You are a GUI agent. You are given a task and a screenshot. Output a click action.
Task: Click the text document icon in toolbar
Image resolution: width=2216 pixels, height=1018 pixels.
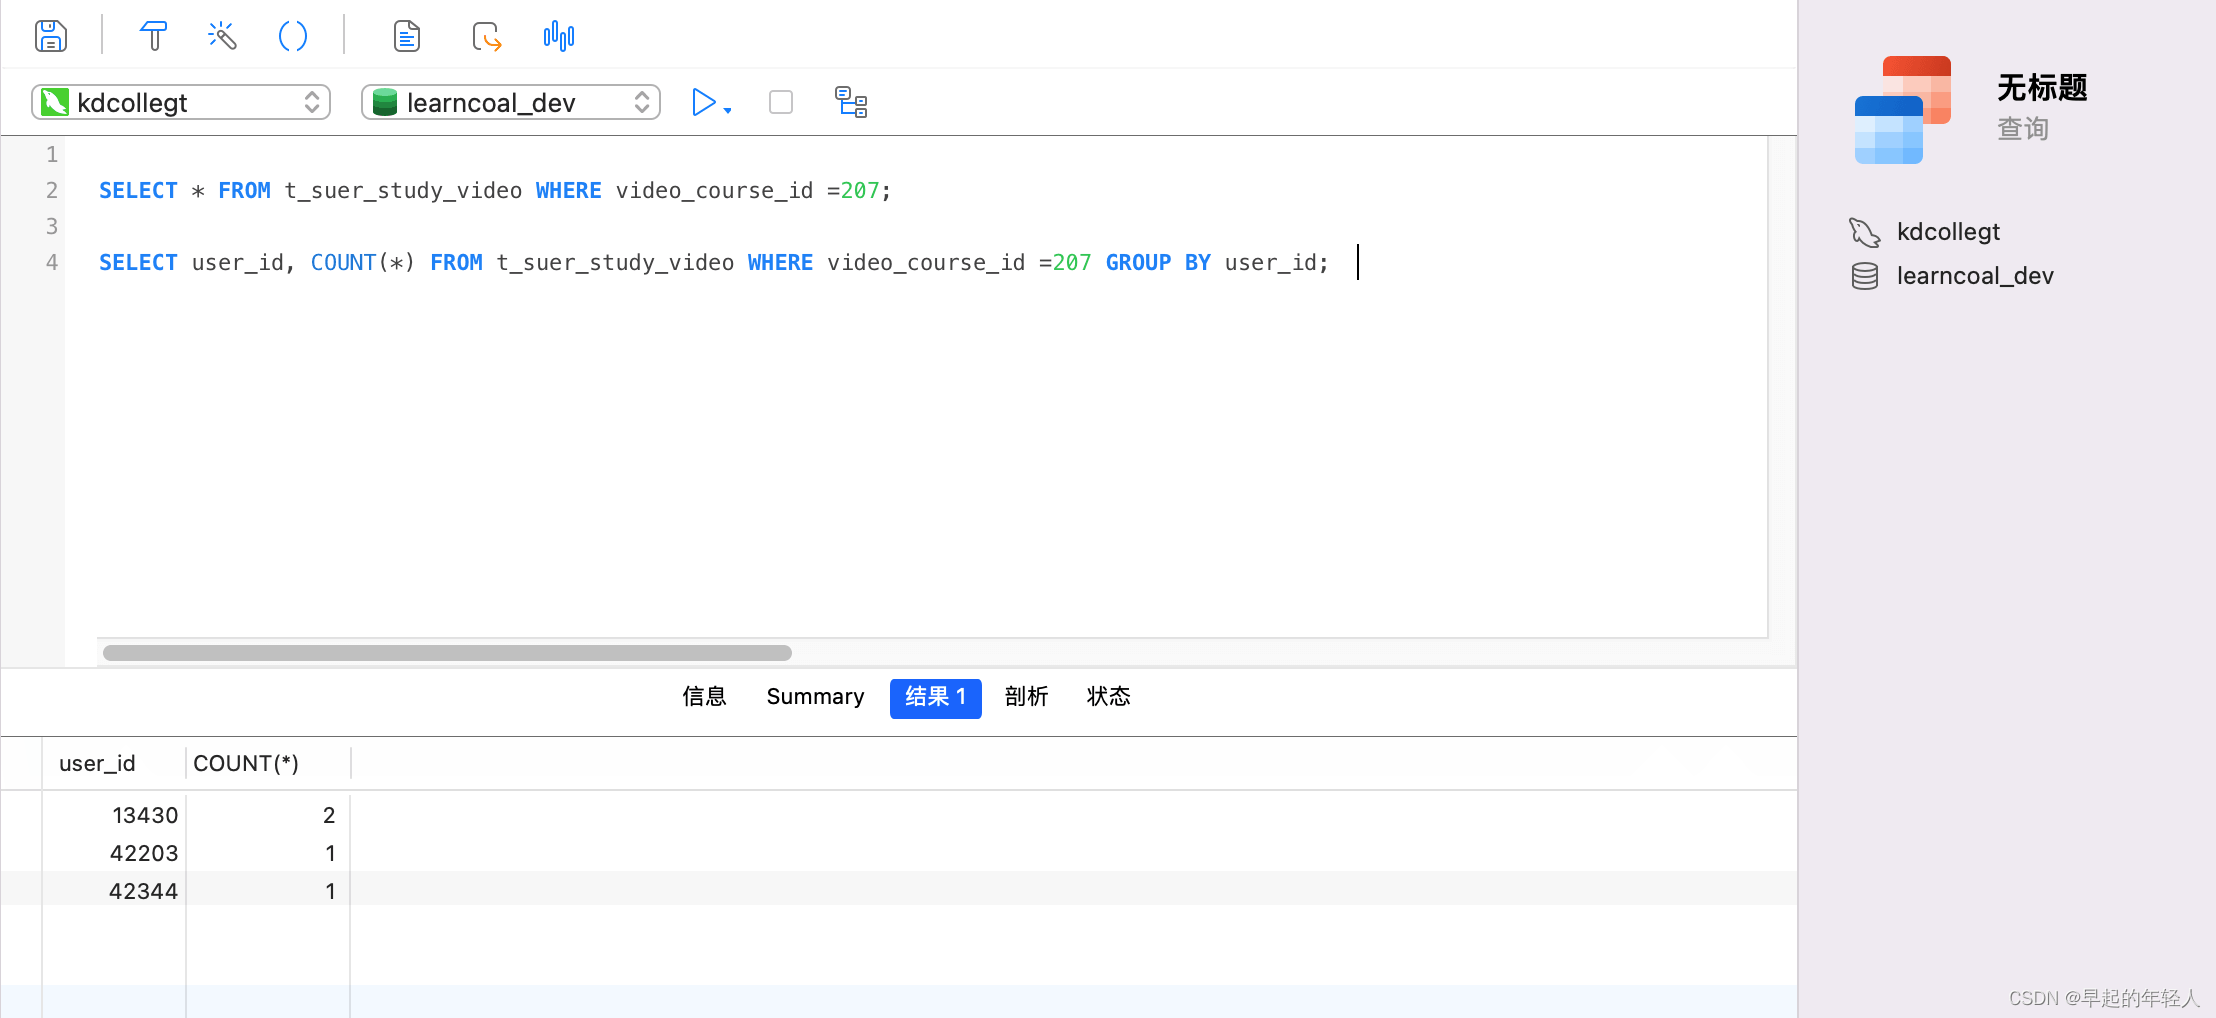point(406,36)
